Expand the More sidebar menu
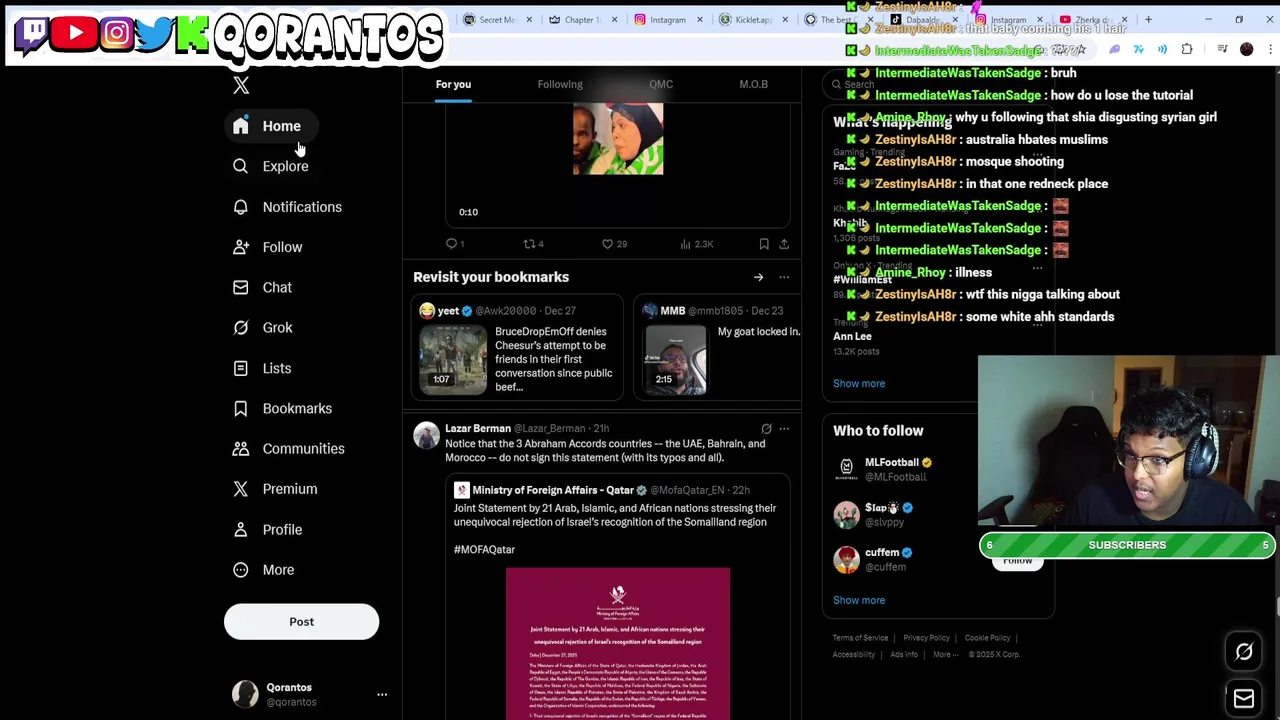Image resolution: width=1280 pixels, height=720 pixels. coord(264,570)
